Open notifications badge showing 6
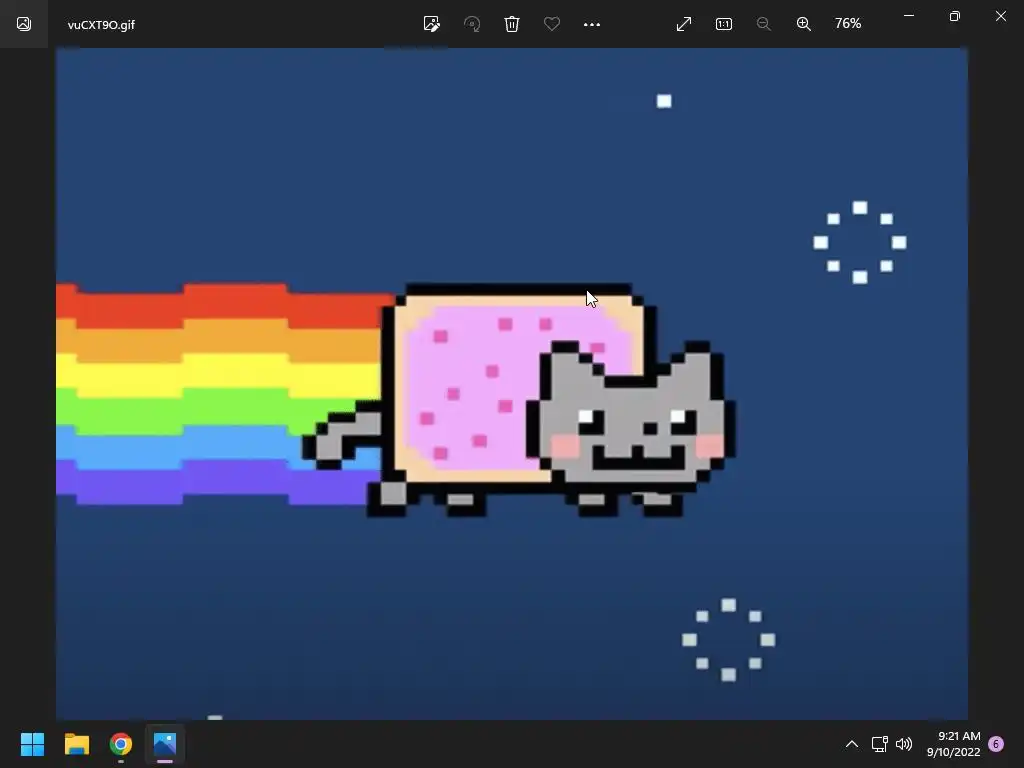The image size is (1024, 768). (996, 744)
